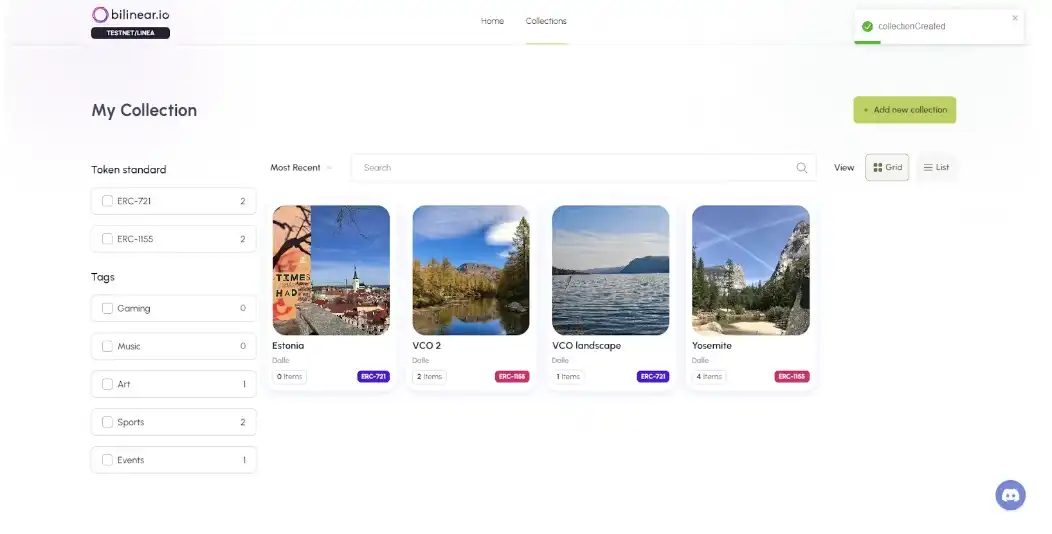Click ERC-721 badge on Estonia card
Viewport: 1052px width, 534px height.
tap(373, 376)
